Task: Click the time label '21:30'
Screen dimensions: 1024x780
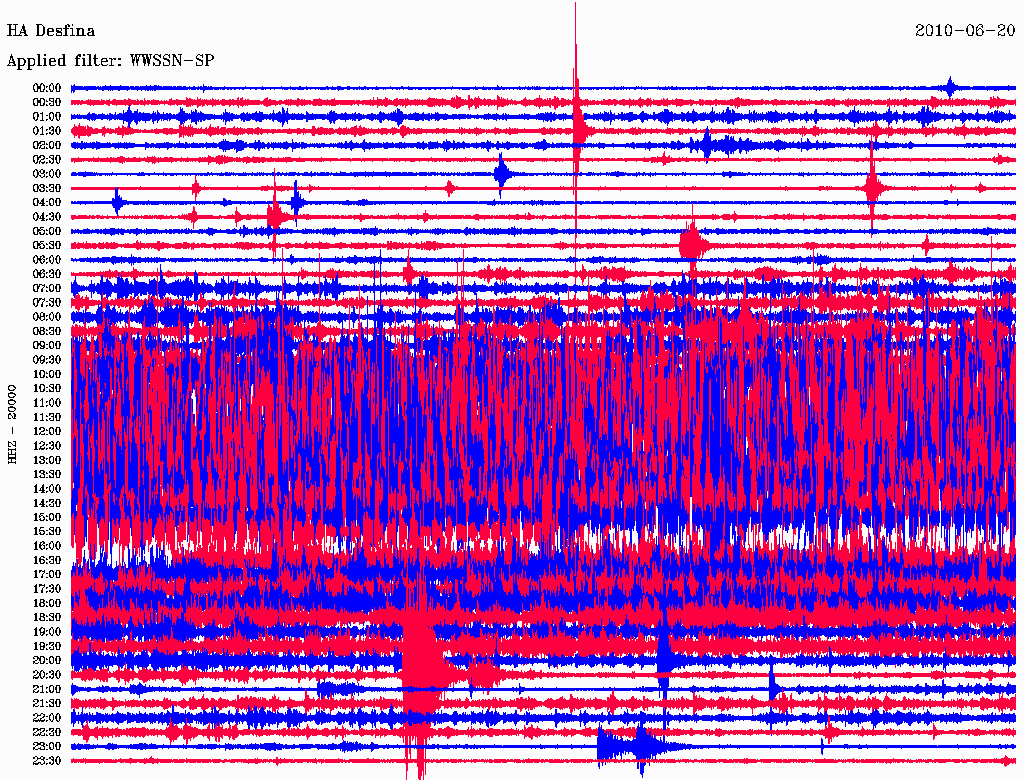Action: click(47, 703)
